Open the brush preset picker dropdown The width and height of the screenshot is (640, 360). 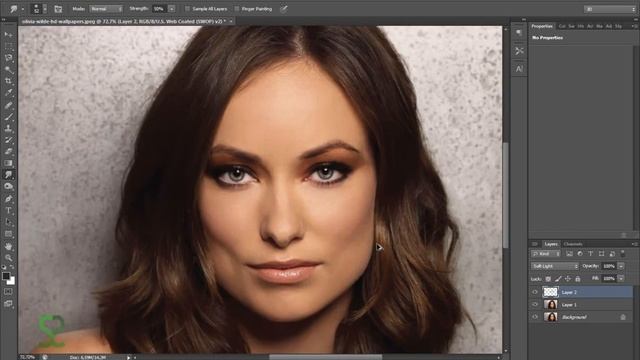45,9
